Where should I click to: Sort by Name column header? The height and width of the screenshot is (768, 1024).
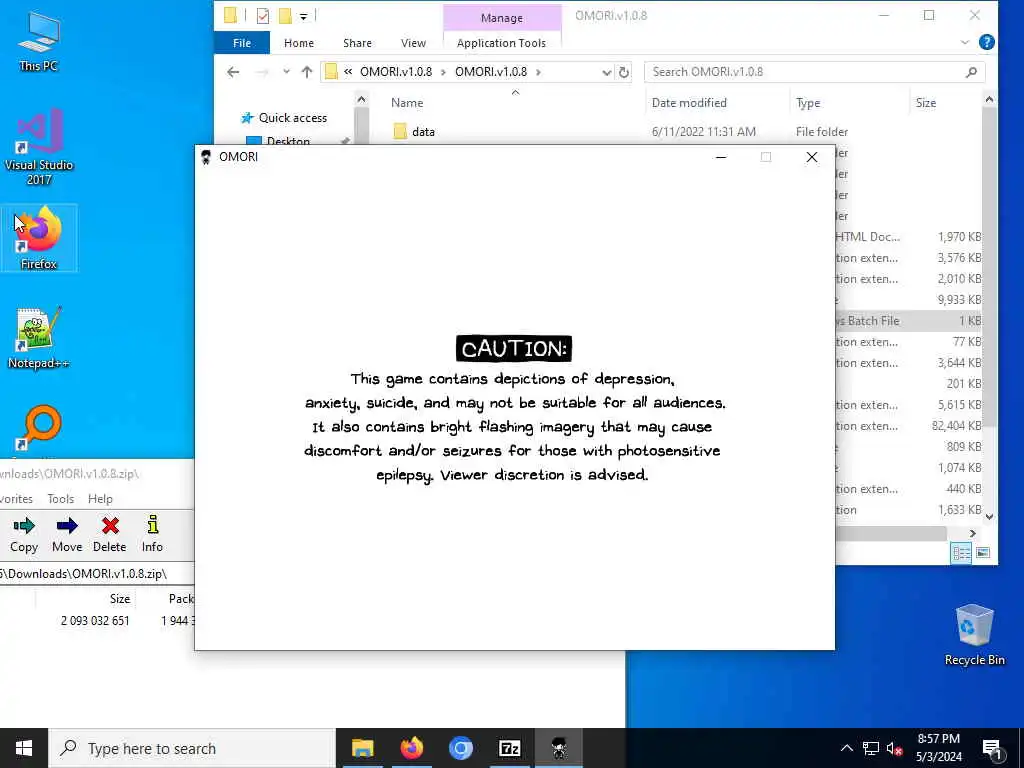(x=407, y=103)
